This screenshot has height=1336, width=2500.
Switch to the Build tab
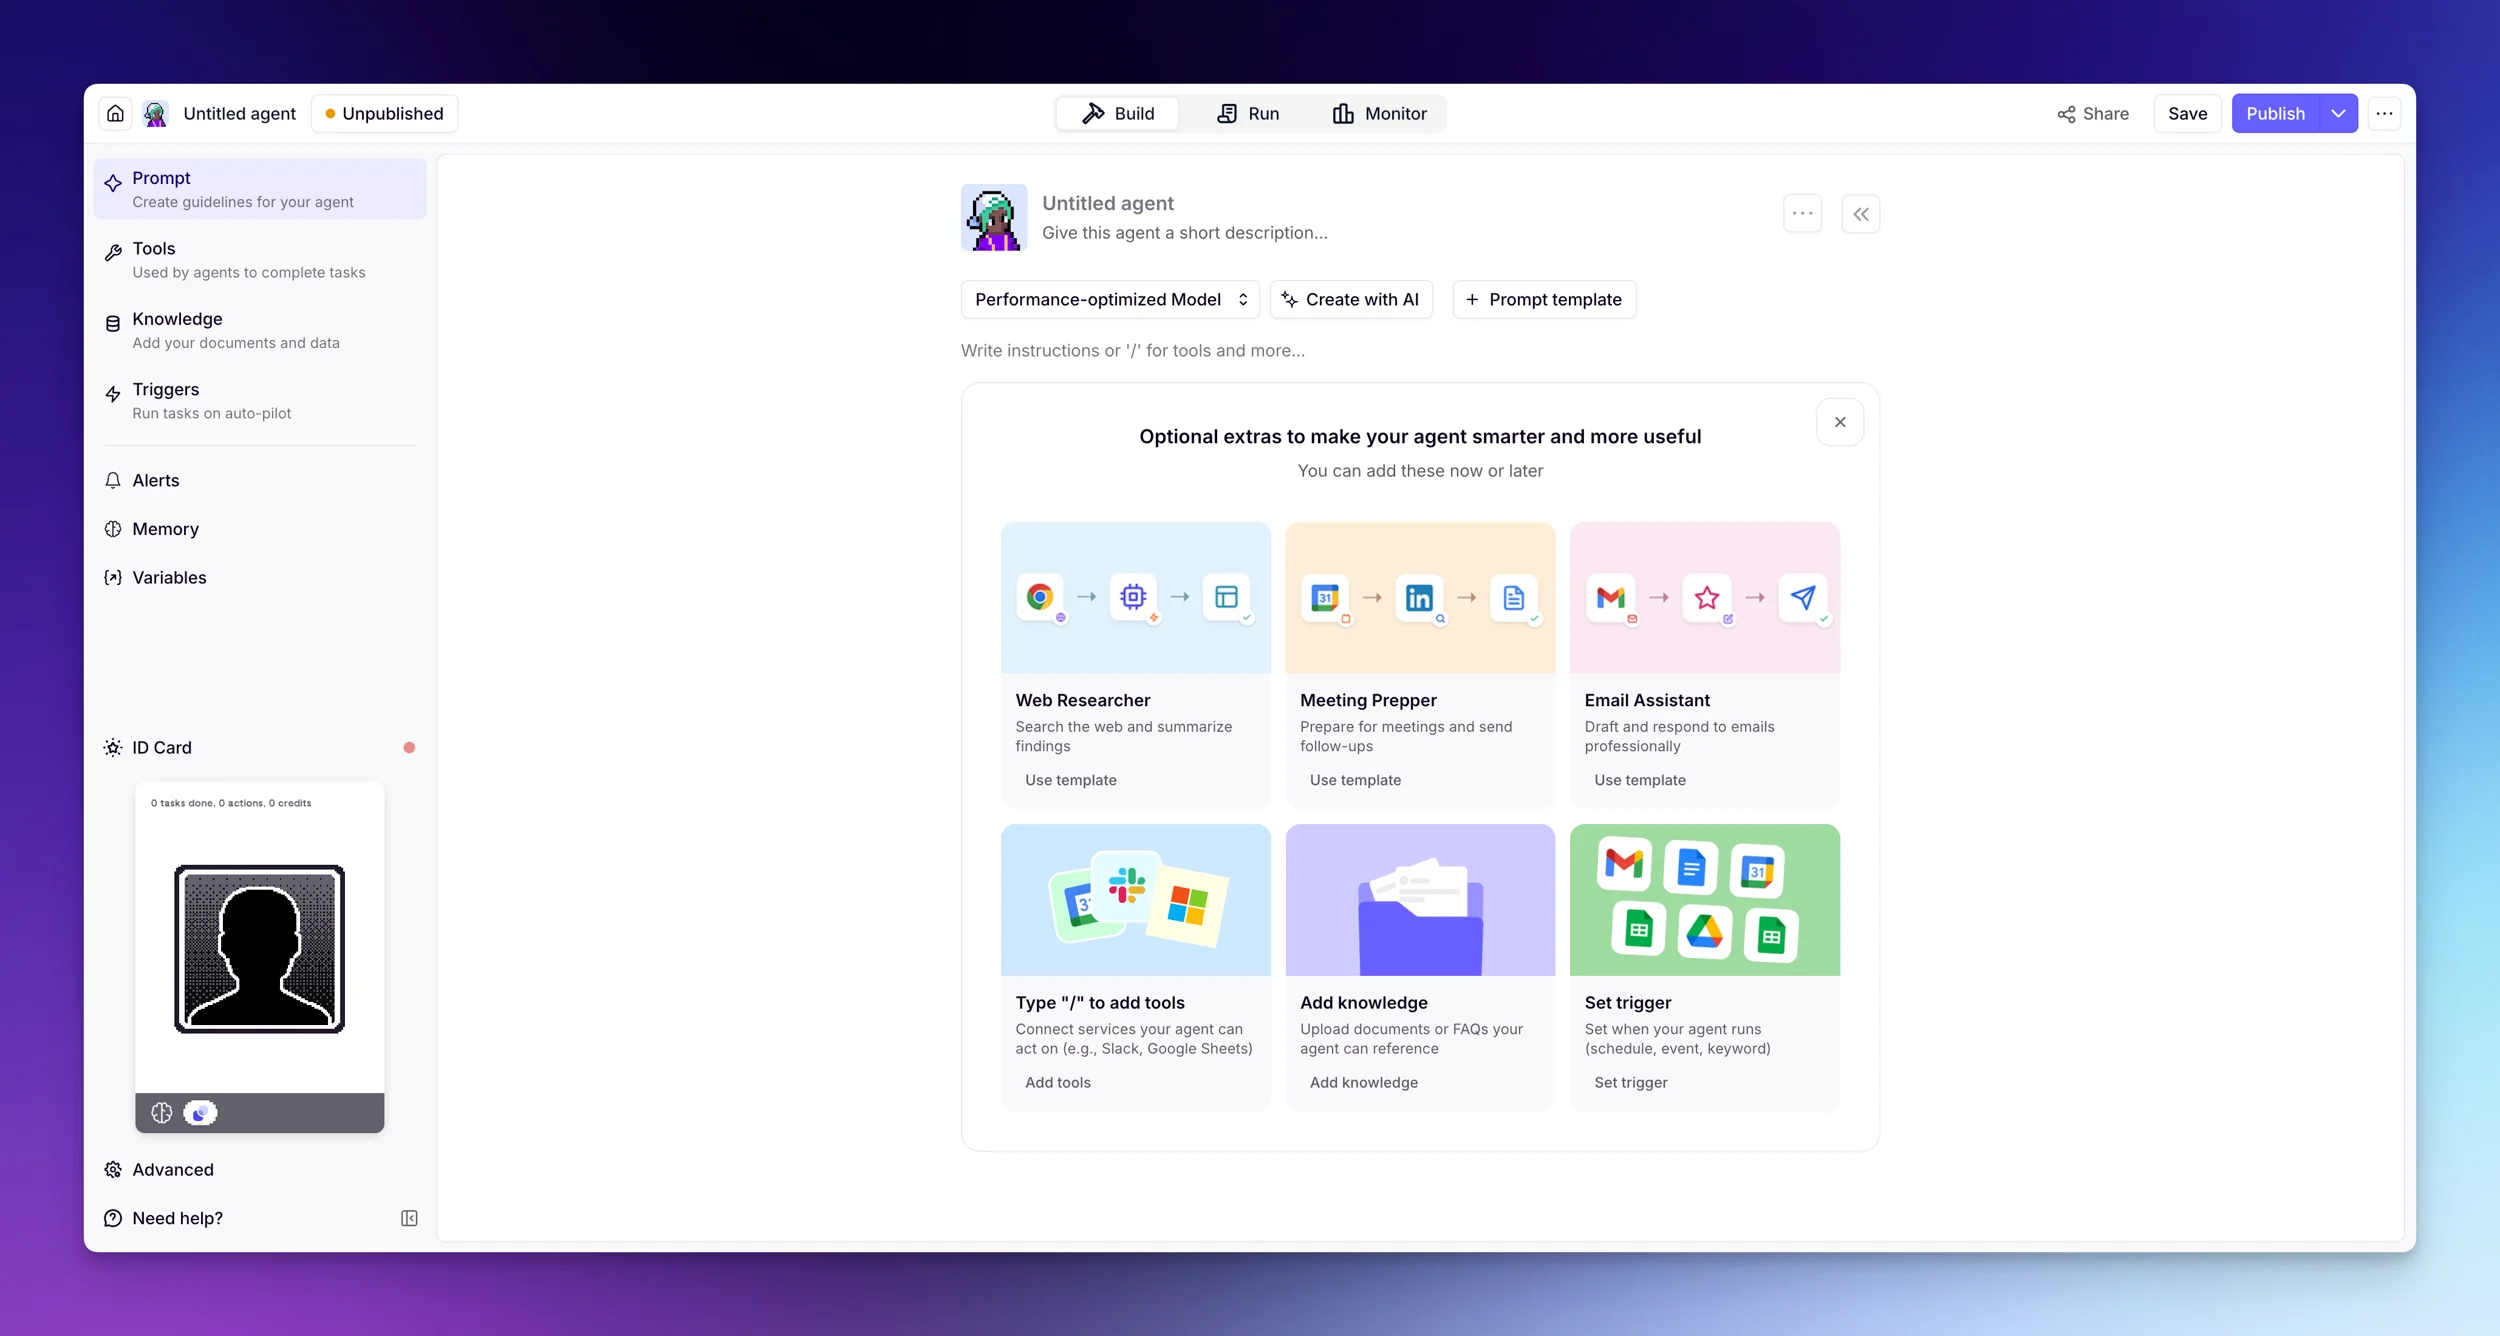(x=1118, y=114)
